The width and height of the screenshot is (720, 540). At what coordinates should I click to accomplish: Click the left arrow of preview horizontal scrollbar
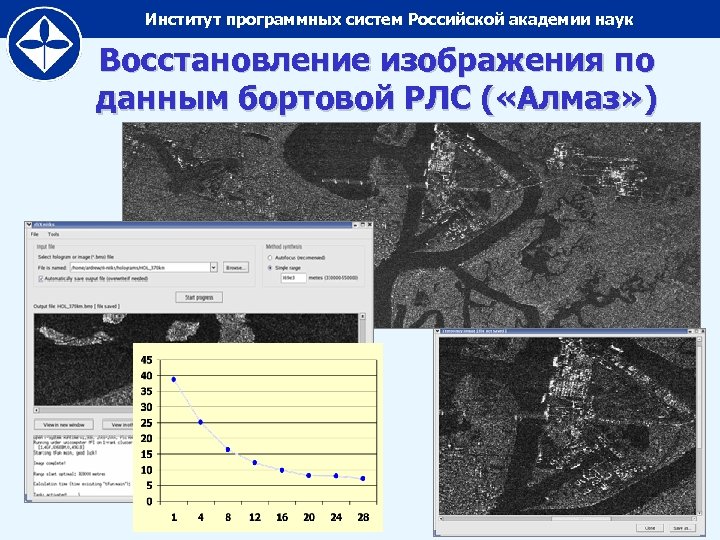tap(37, 410)
